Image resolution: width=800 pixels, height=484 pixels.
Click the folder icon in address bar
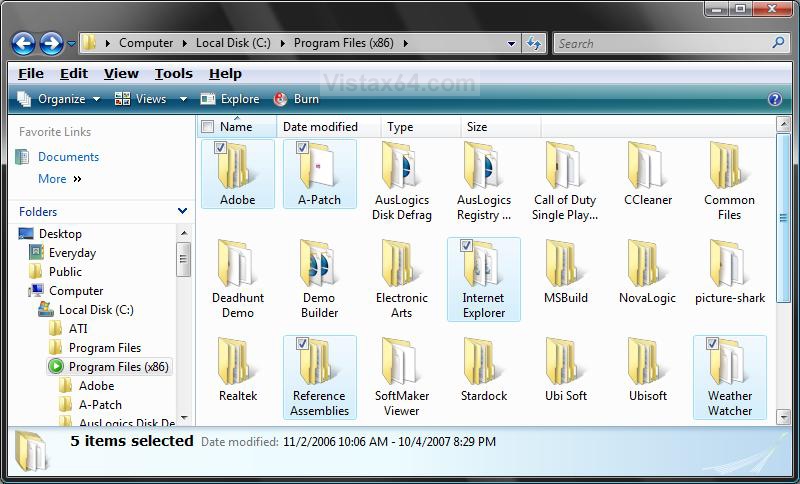[x=89, y=42]
